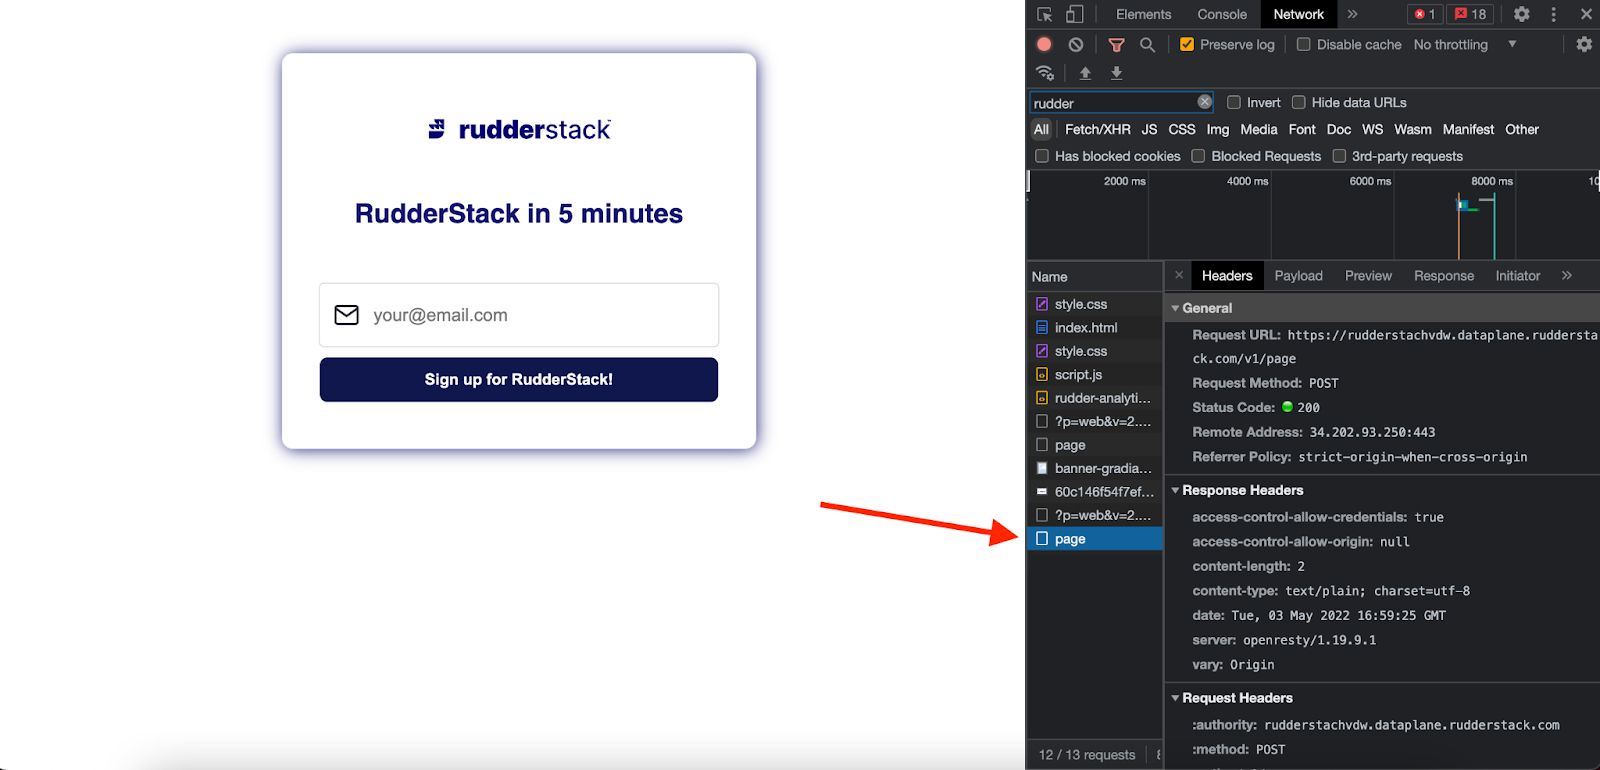Open the network search magnifier

1148,45
